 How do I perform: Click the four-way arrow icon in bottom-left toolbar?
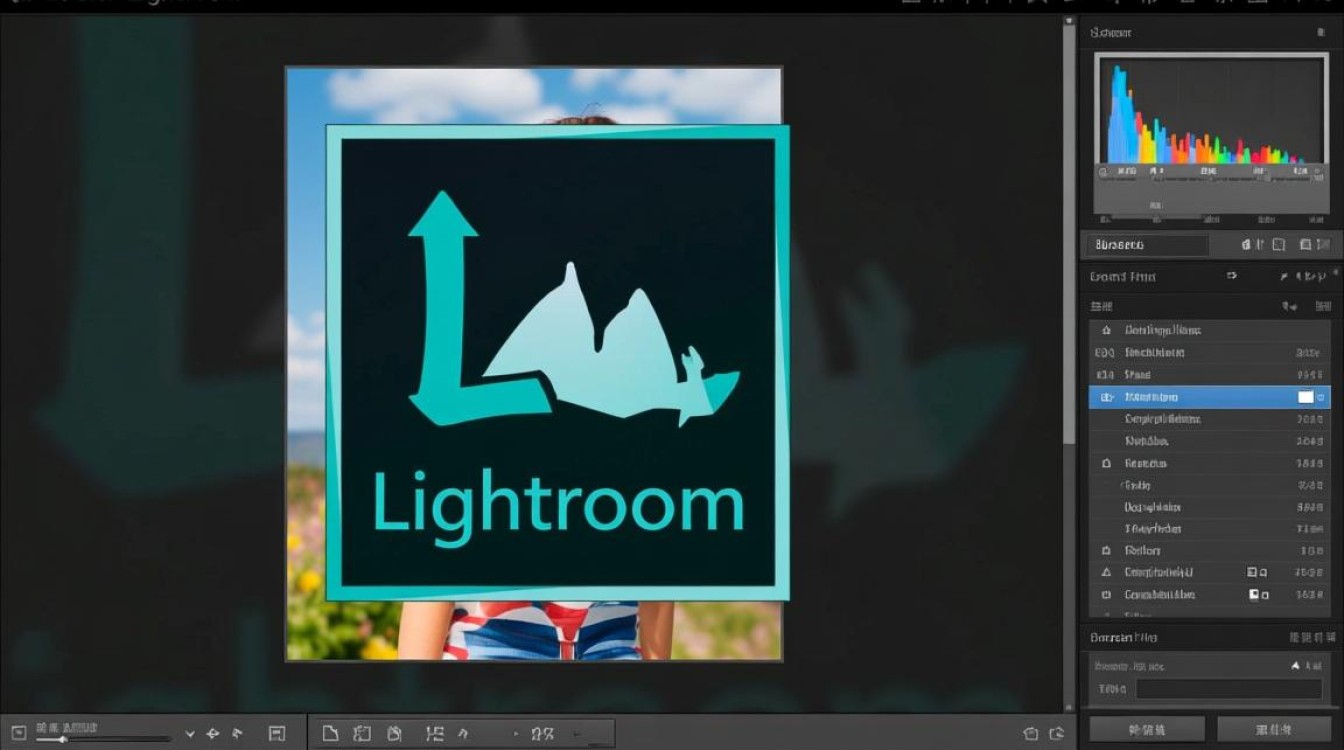click(212, 734)
